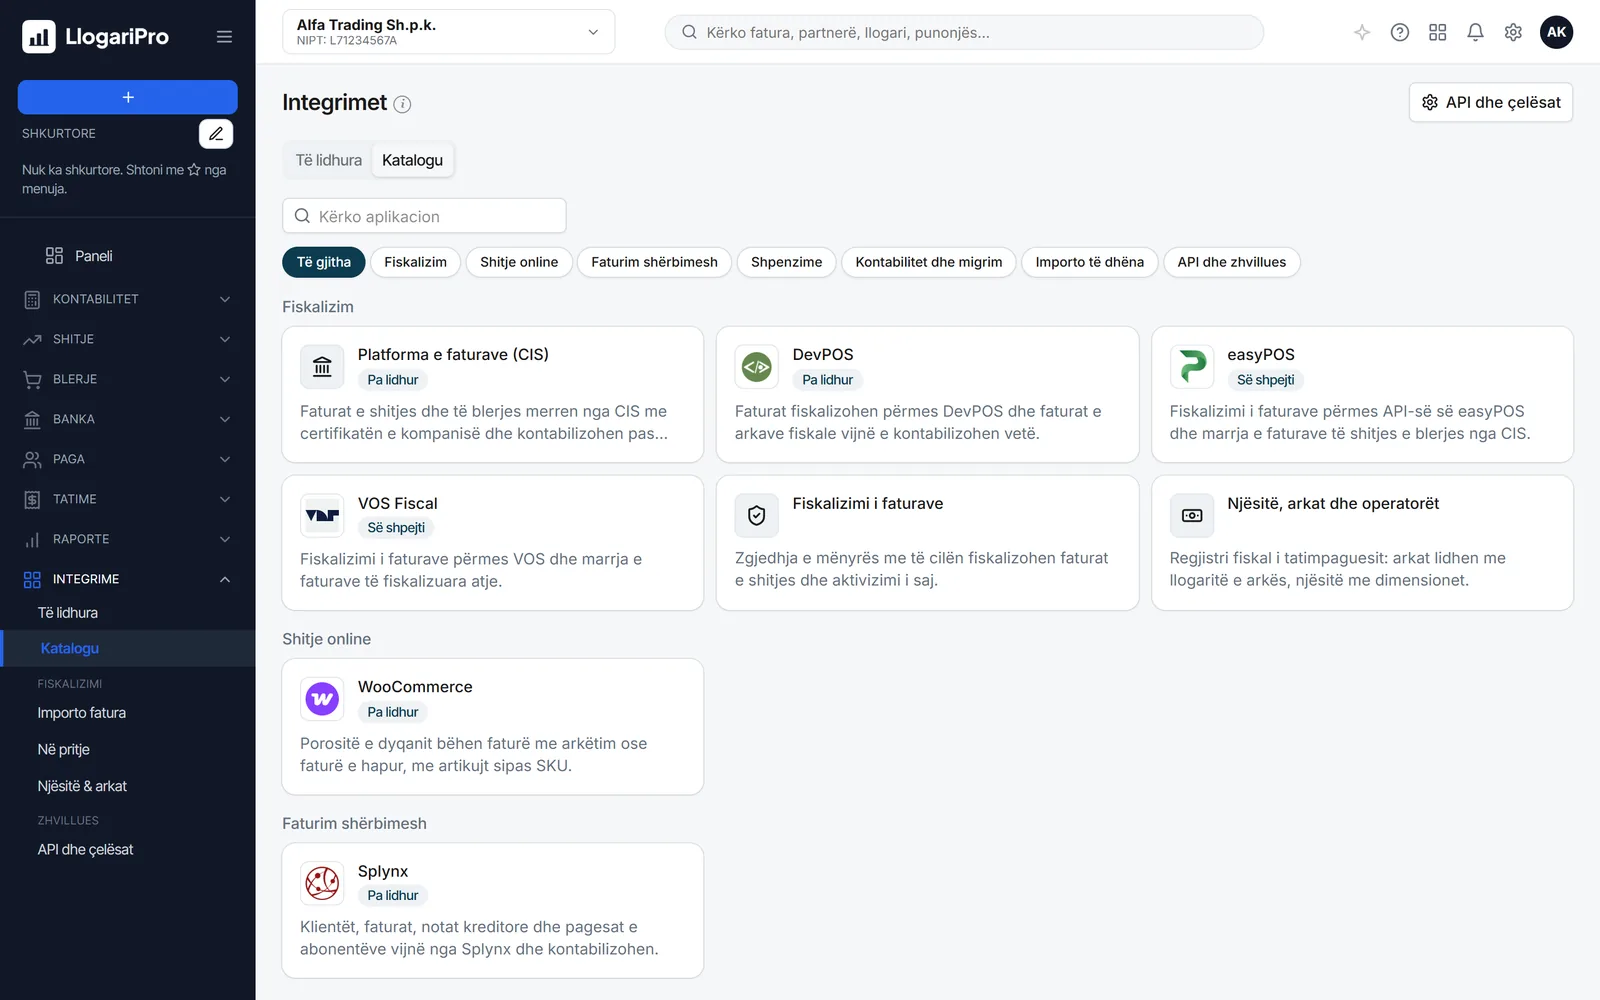Click the blue plus create button

pos(128,97)
